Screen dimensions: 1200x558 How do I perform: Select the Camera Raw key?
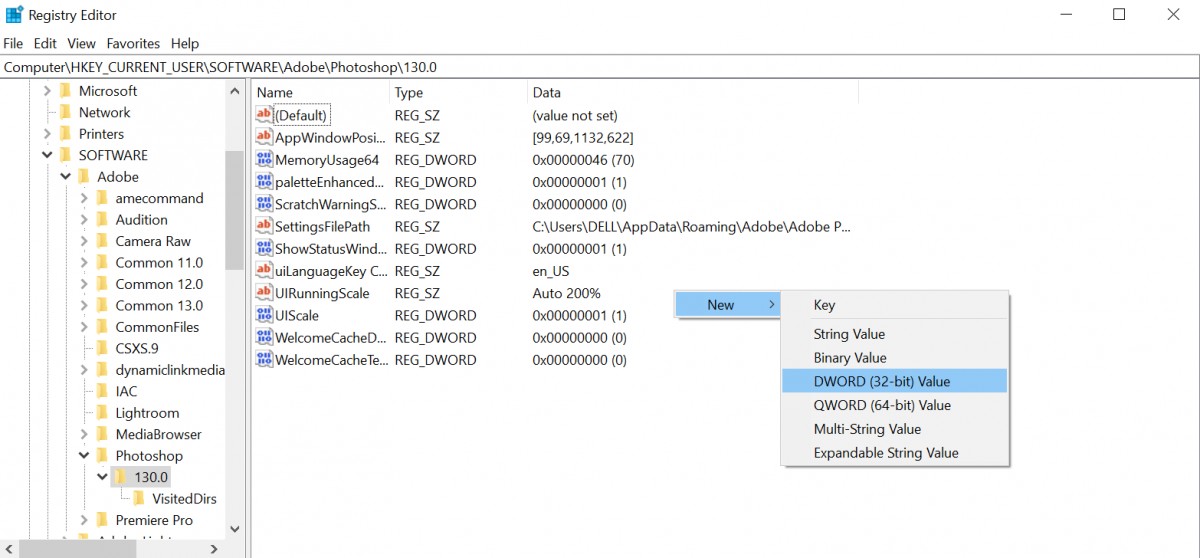(152, 241)
